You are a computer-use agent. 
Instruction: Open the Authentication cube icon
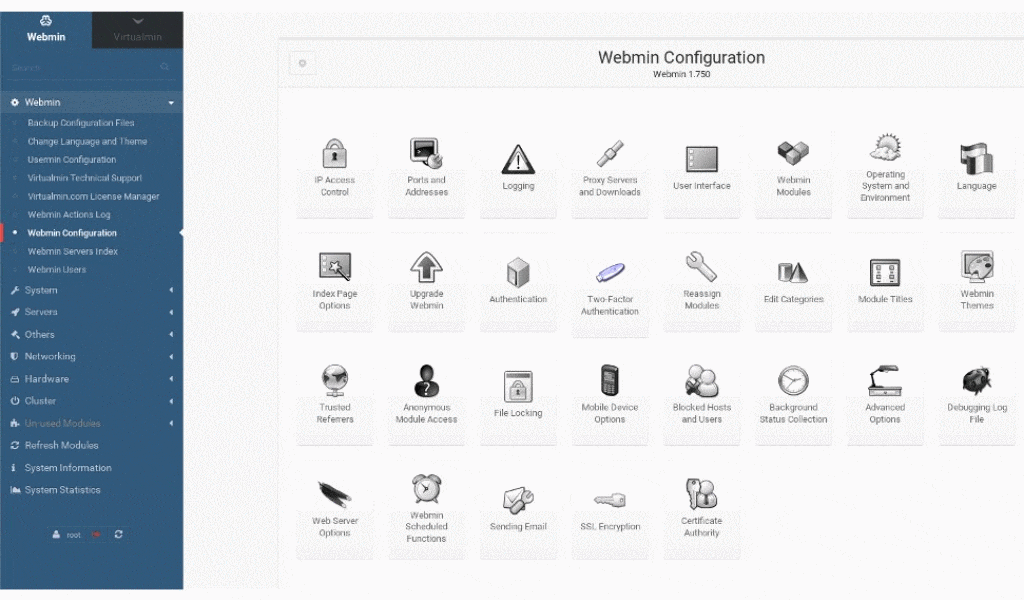tap(518, 272)
